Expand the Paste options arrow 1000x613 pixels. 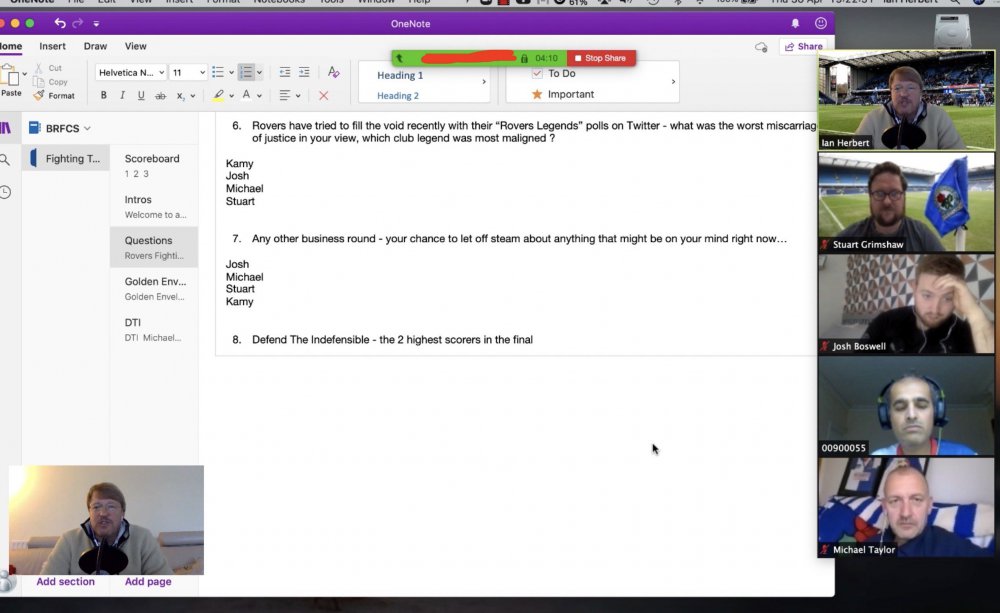[x=24, y=74]
